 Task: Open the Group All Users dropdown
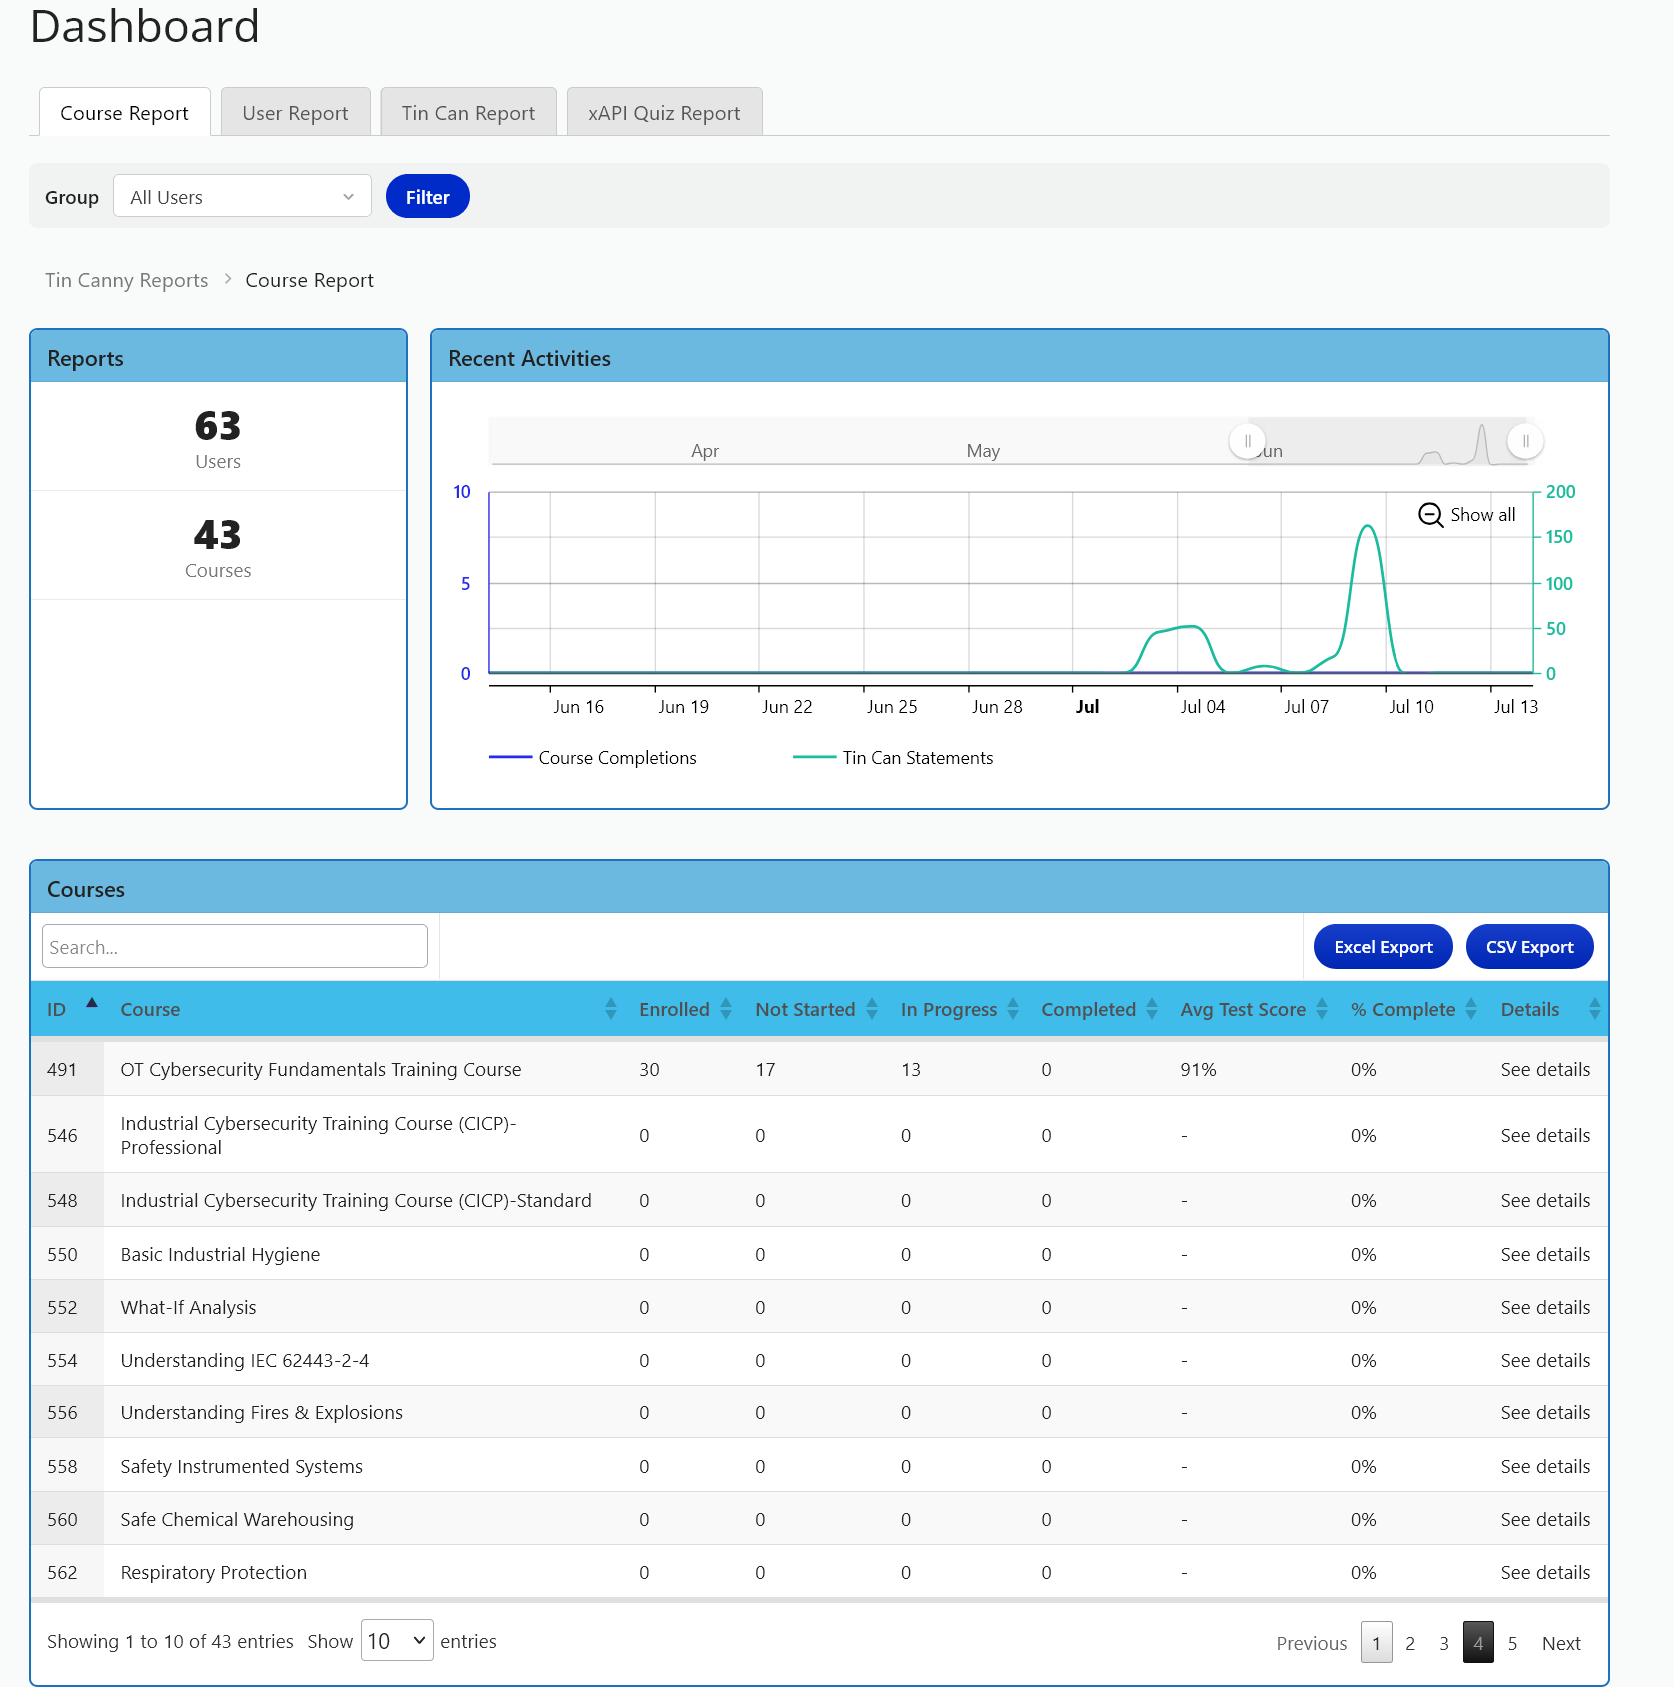click(242, 196)
